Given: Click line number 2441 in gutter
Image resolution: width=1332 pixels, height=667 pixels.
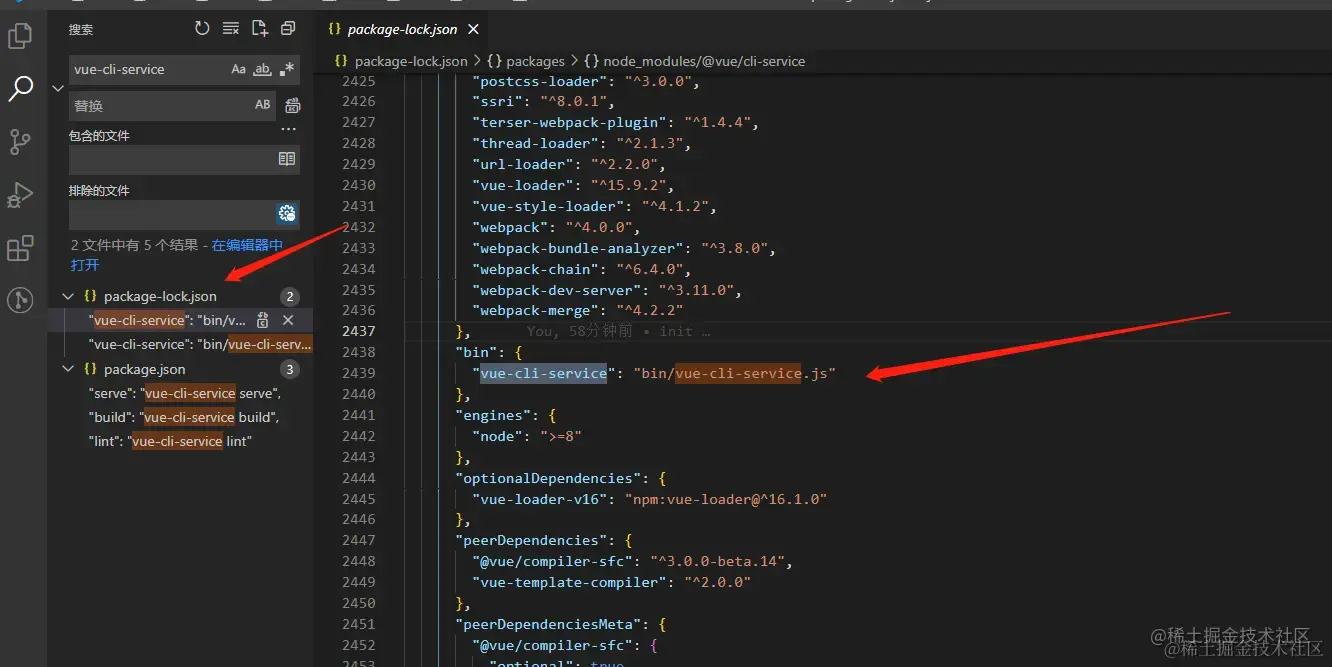Looking at the screenshot, I should pos(358,415).
